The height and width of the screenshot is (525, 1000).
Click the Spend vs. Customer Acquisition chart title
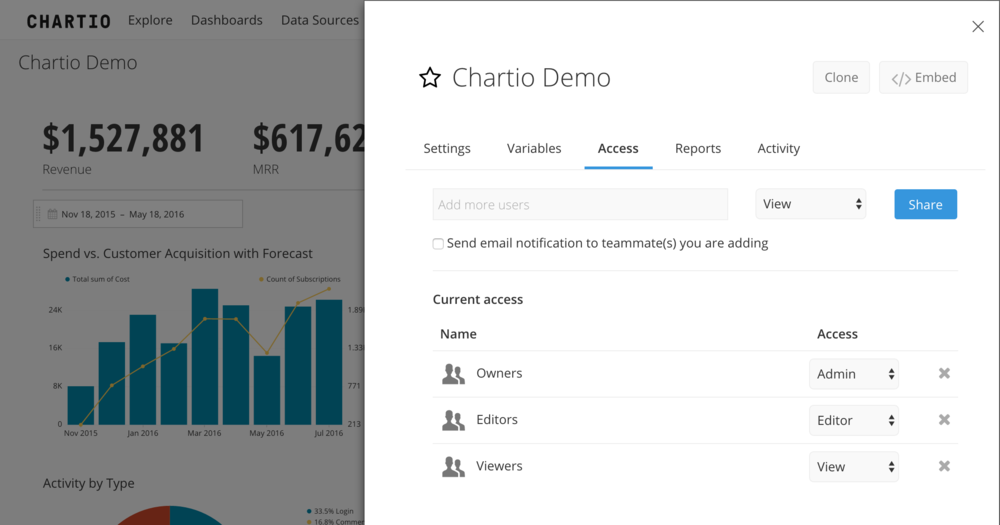tap(178, 253)
